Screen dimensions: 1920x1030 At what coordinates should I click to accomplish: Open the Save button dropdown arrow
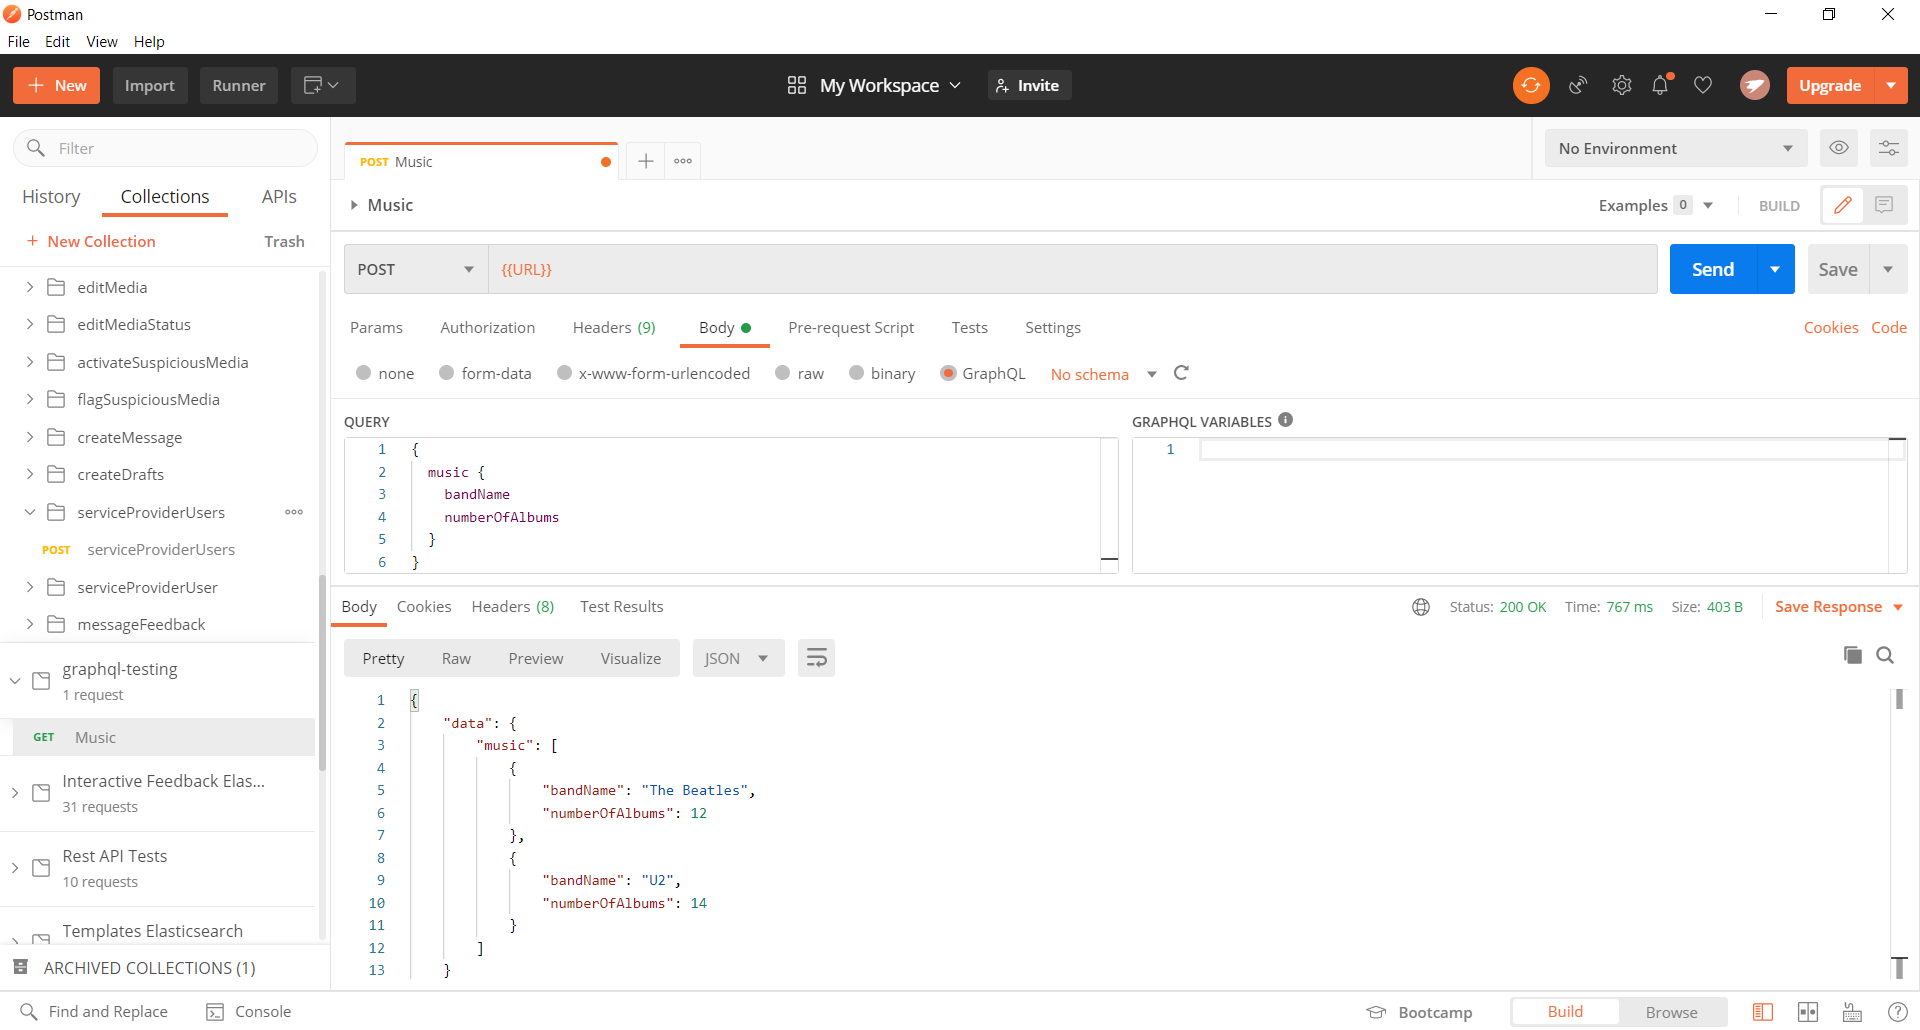pos(1888,269)
